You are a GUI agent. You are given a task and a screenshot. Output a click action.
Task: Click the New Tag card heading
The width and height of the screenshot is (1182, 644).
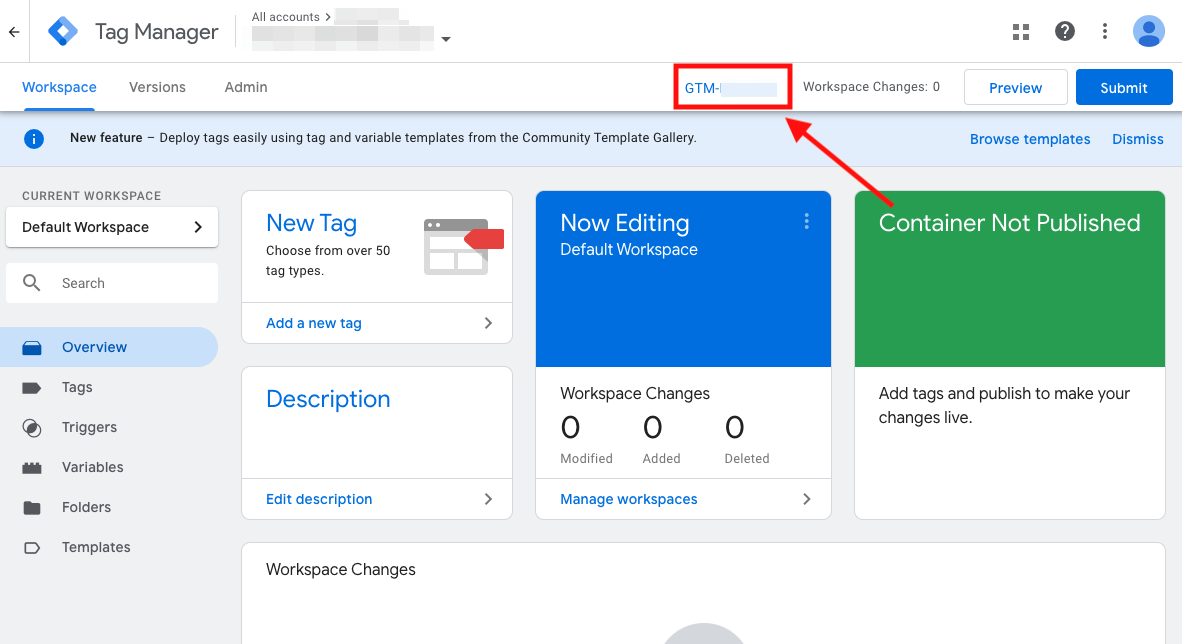pyautogui.click(x=311, y=223)
